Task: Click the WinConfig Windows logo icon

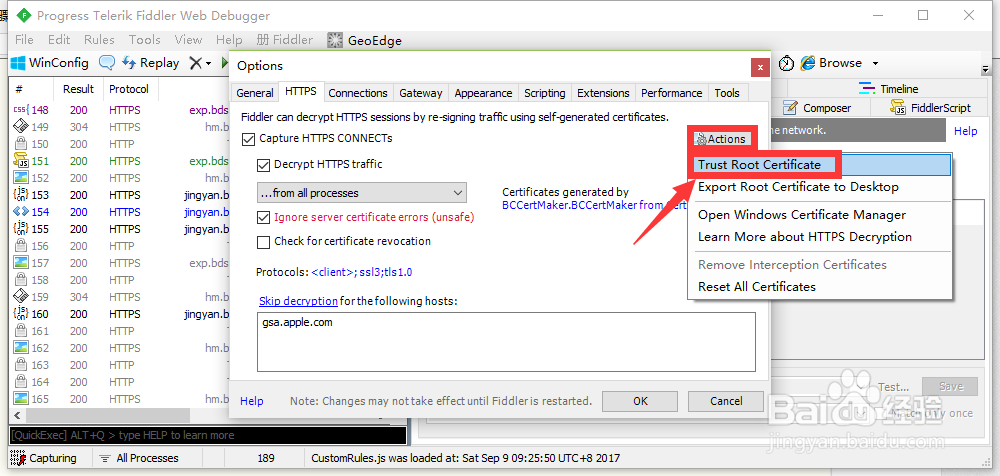Action: 18,63
